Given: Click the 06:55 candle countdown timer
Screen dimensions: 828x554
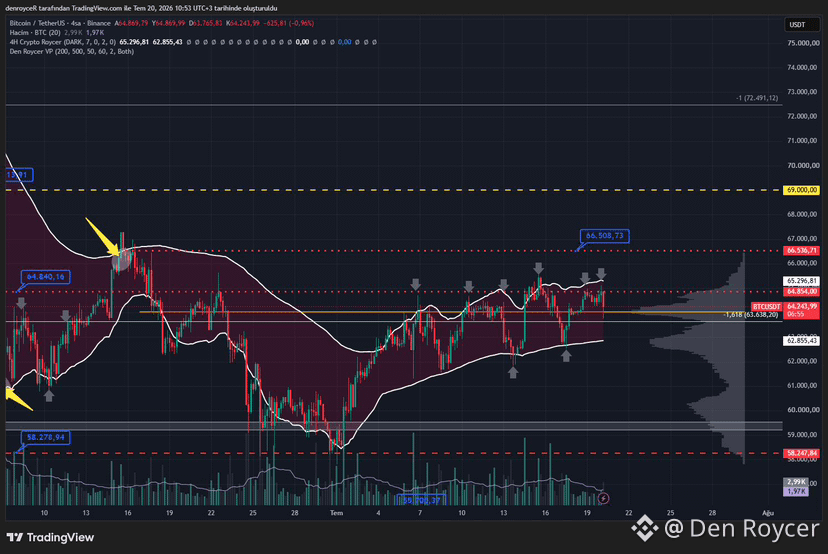Looking at the screenshot, I should pyautogui.click(x=795, y=314).
